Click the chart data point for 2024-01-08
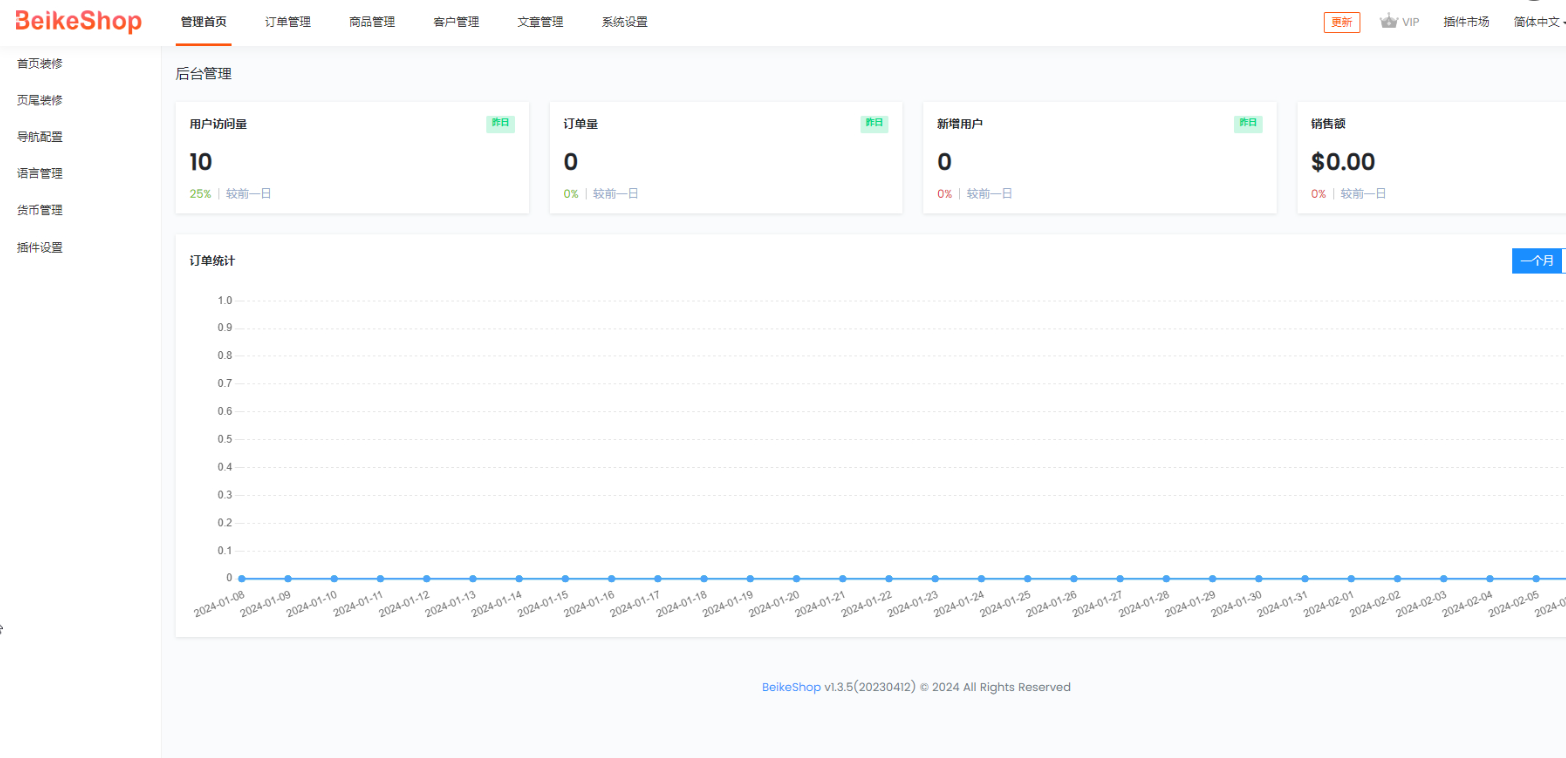The width and height of the screenshot is (1566, 758). [x=242, y=578]
